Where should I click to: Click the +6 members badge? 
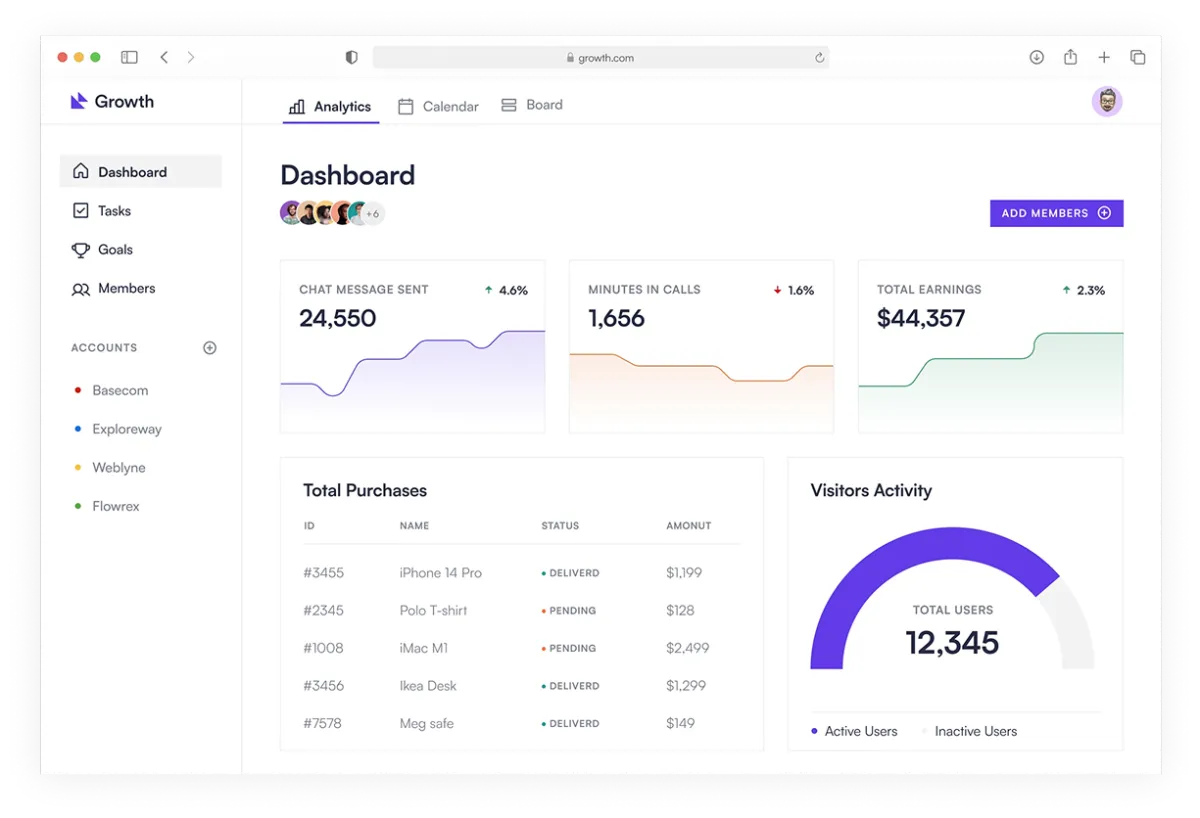click(373, 213)
